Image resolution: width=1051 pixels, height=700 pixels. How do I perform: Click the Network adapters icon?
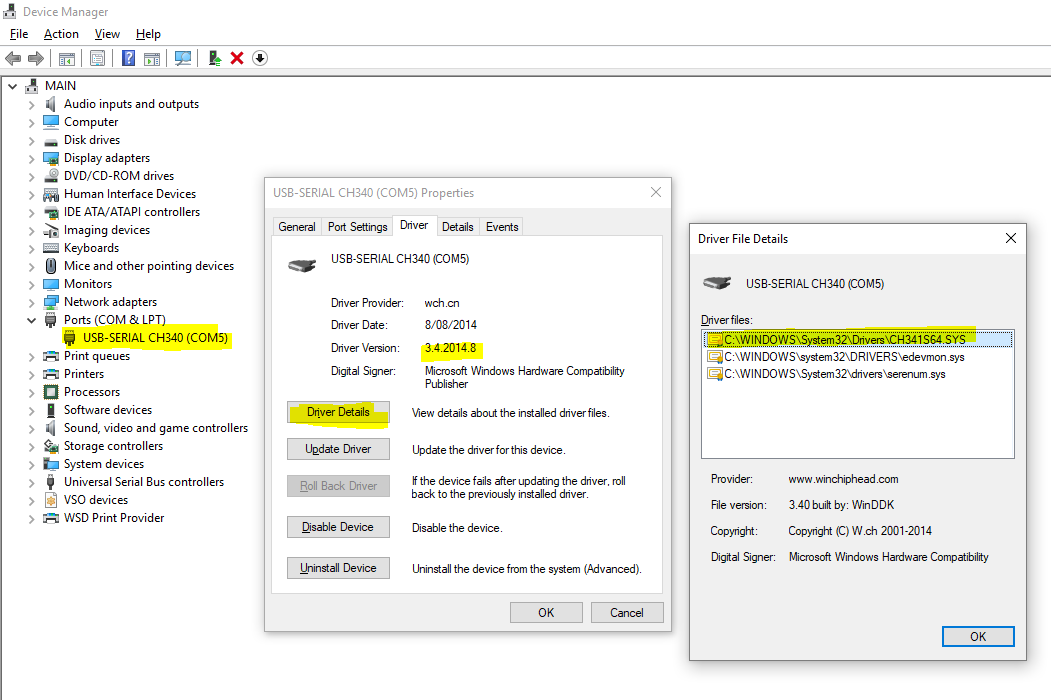51,302
